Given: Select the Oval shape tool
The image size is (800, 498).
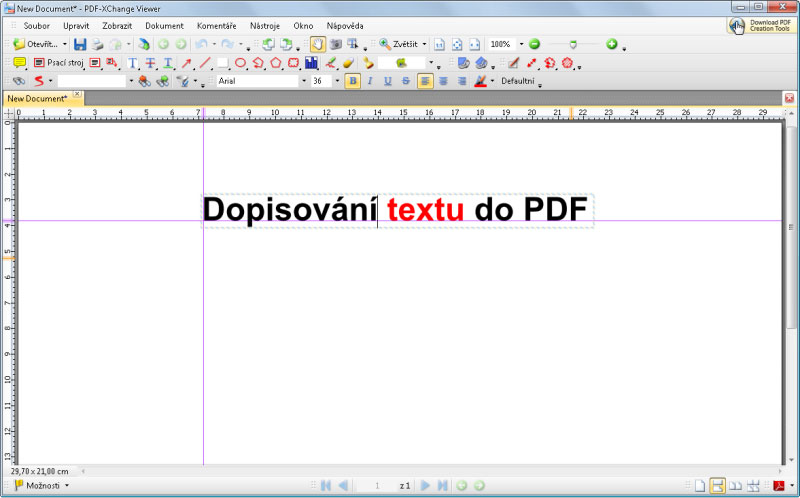Looking at the screenshot, I should click(240, 62).
